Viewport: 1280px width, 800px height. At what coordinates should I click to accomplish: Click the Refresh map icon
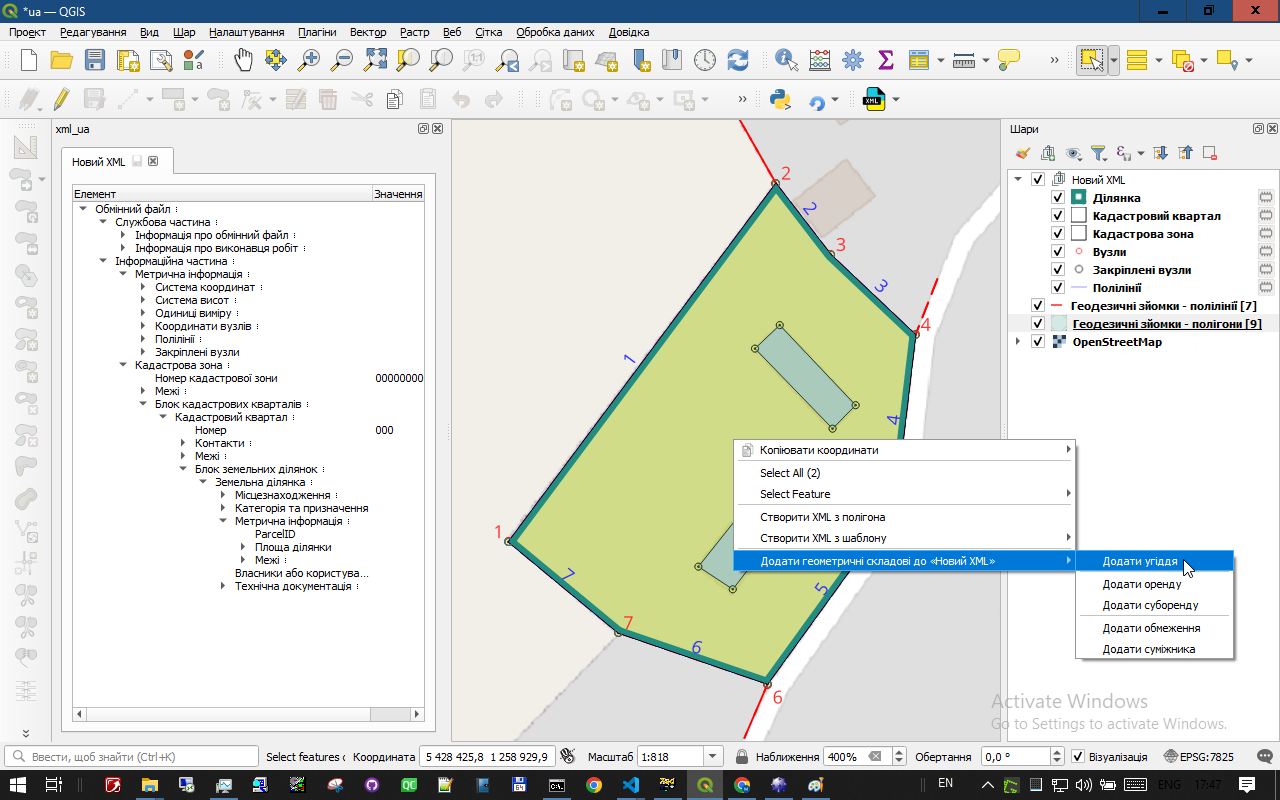click(x=738, y=60)
